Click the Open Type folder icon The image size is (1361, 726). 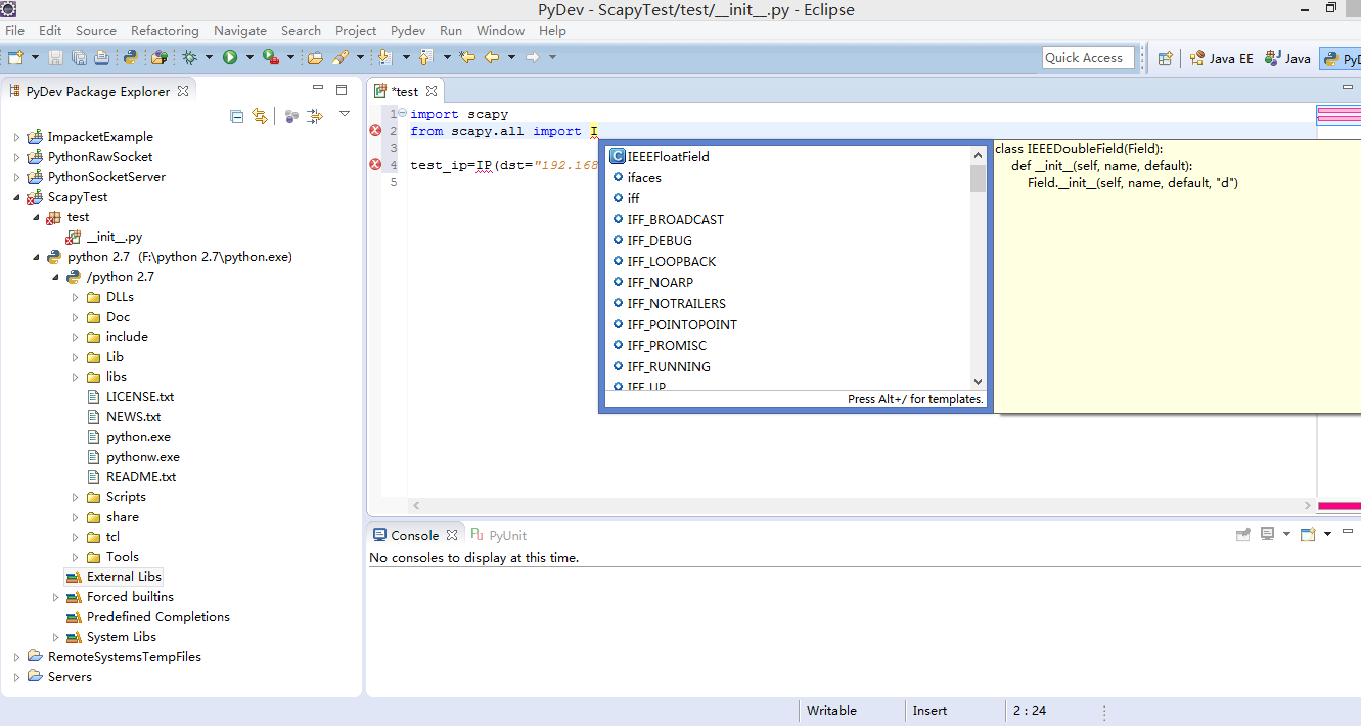tap(315, 57)
